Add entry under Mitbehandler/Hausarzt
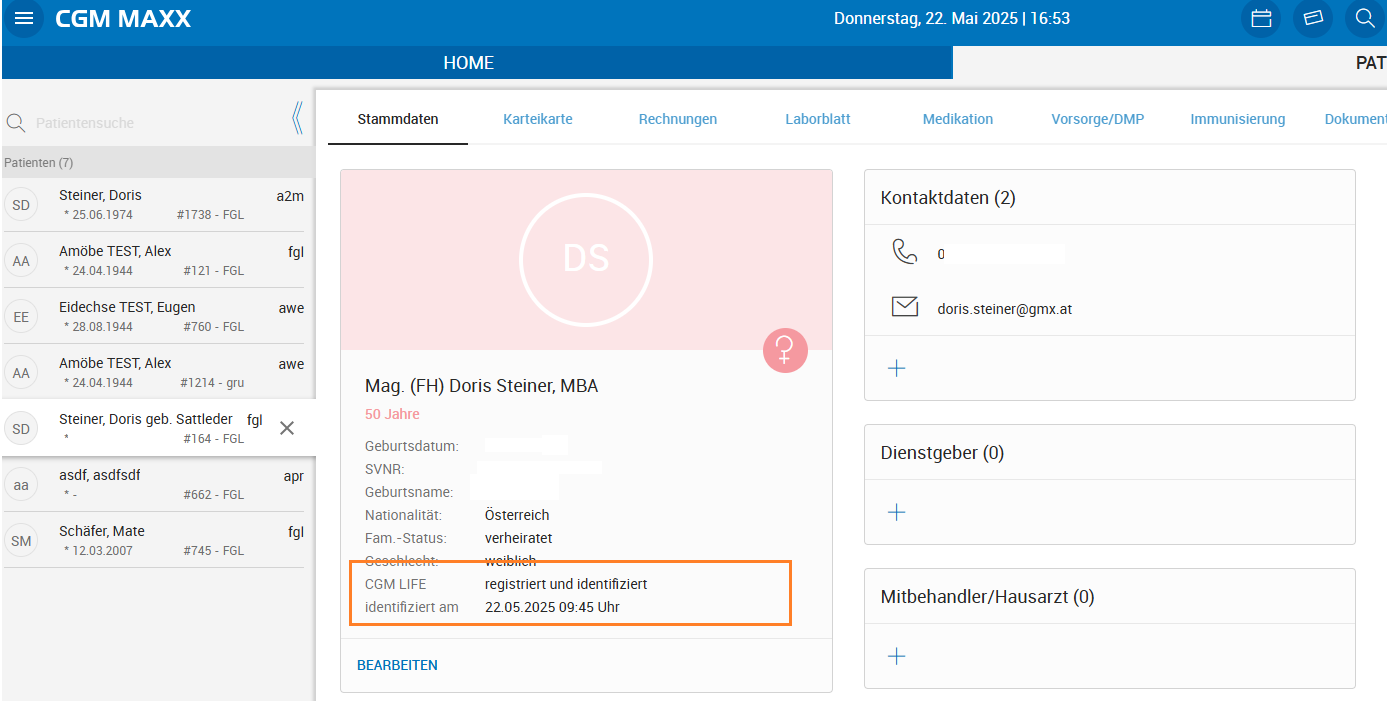1387x701 pixels. [x=896, y=656]
